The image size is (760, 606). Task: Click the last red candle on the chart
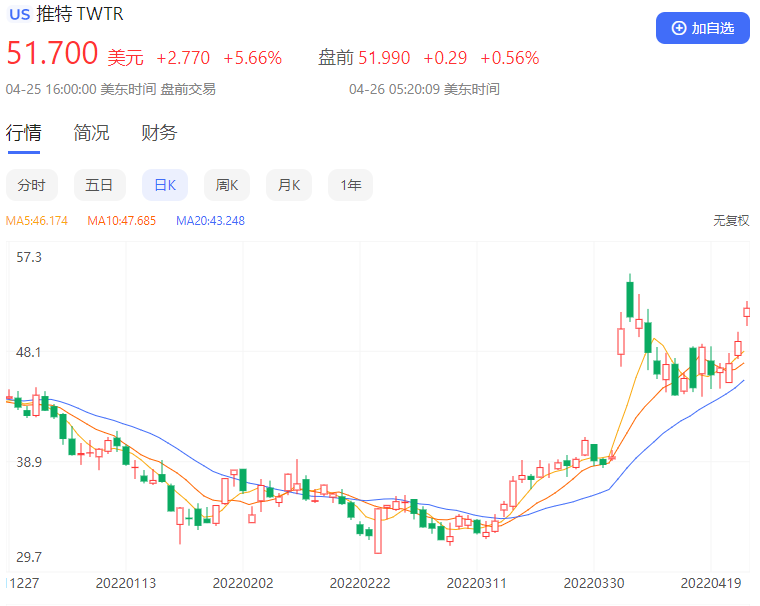coord(747,313)
